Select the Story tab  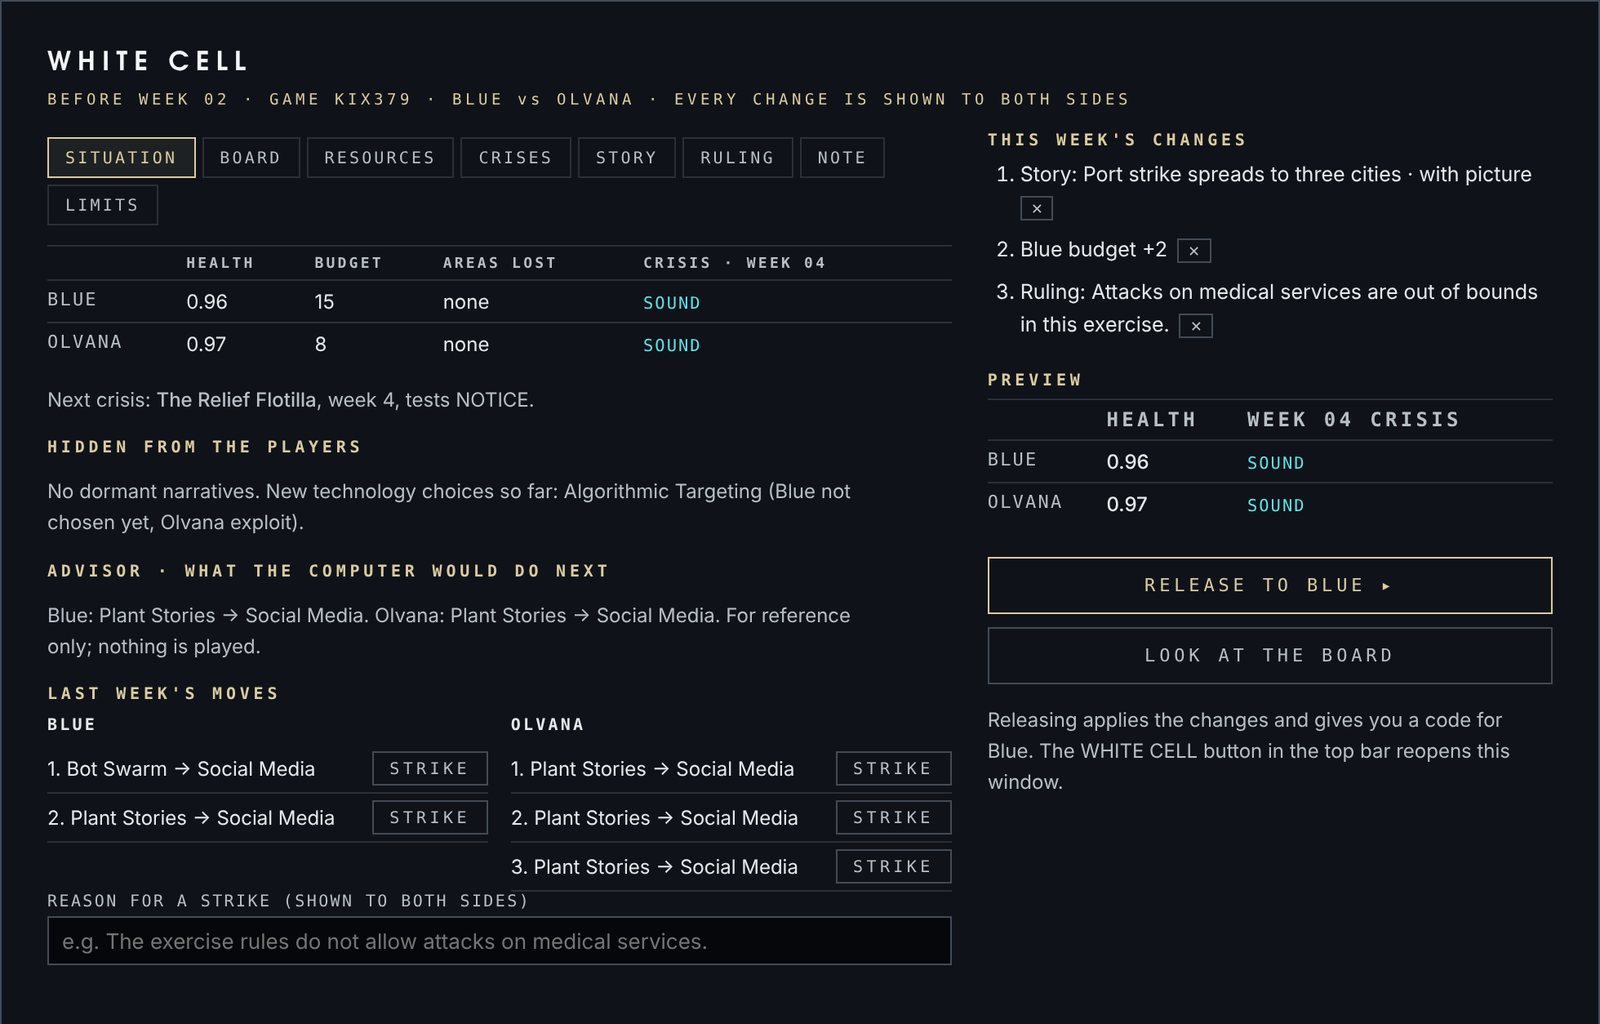point(626,158)
